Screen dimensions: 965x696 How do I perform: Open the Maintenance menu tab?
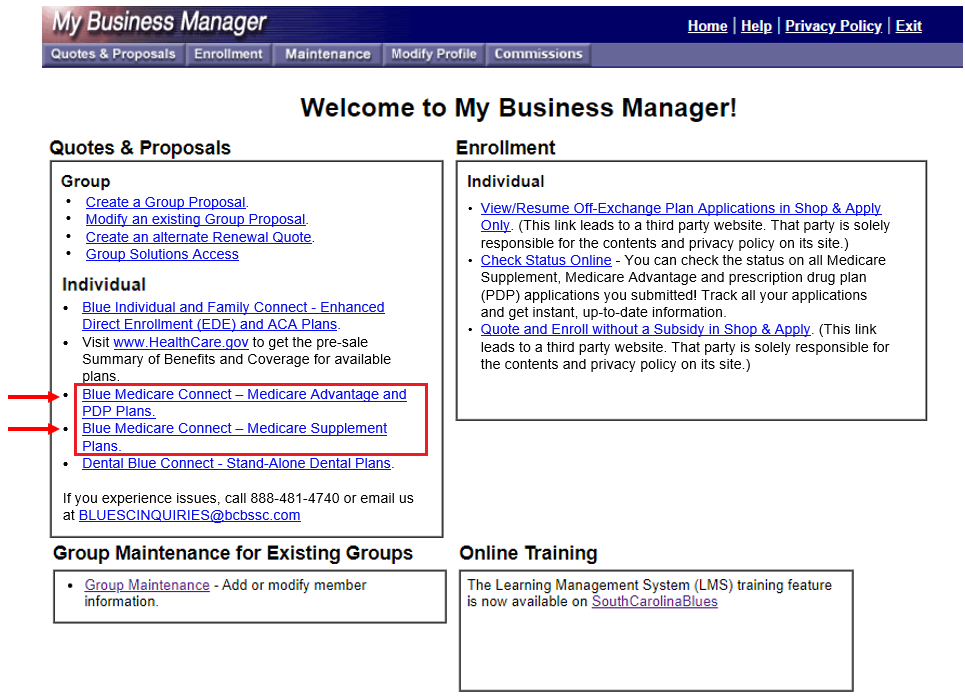[326, 55]
